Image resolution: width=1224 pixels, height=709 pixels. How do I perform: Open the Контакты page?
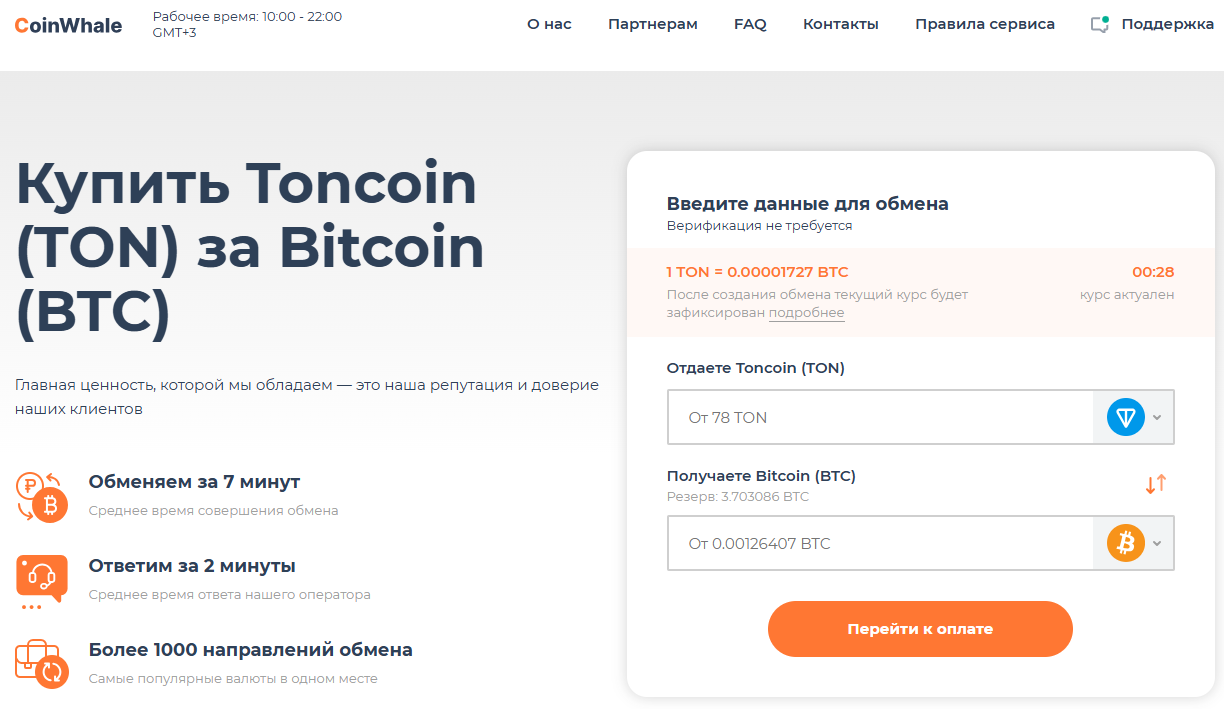pyautogui.click(x=840, y=24)
